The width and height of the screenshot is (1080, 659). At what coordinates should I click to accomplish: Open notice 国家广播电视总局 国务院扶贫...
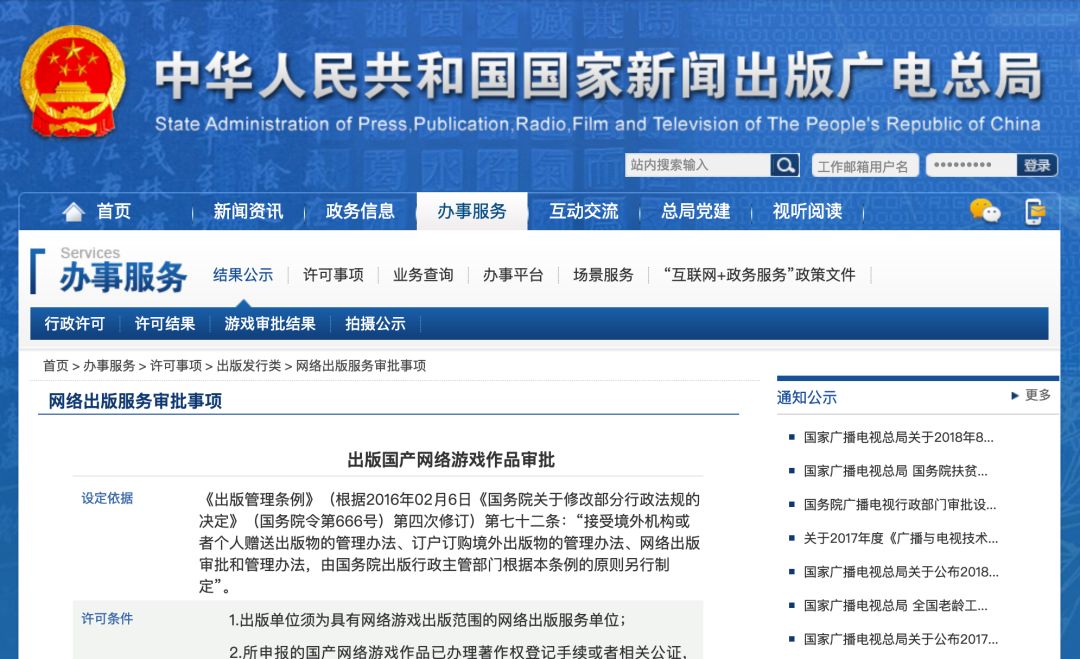coord(895,471)
